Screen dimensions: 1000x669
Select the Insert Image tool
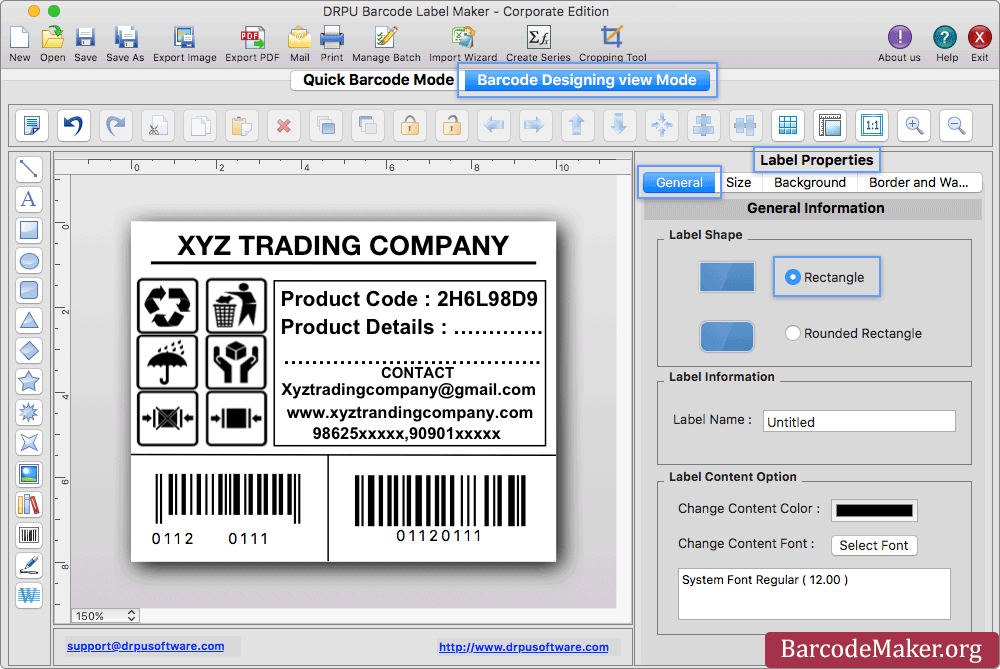(29, 474)
